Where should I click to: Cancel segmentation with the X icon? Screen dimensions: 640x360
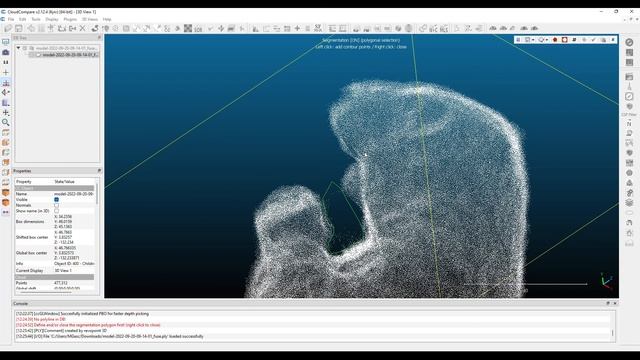coord(613,40)
